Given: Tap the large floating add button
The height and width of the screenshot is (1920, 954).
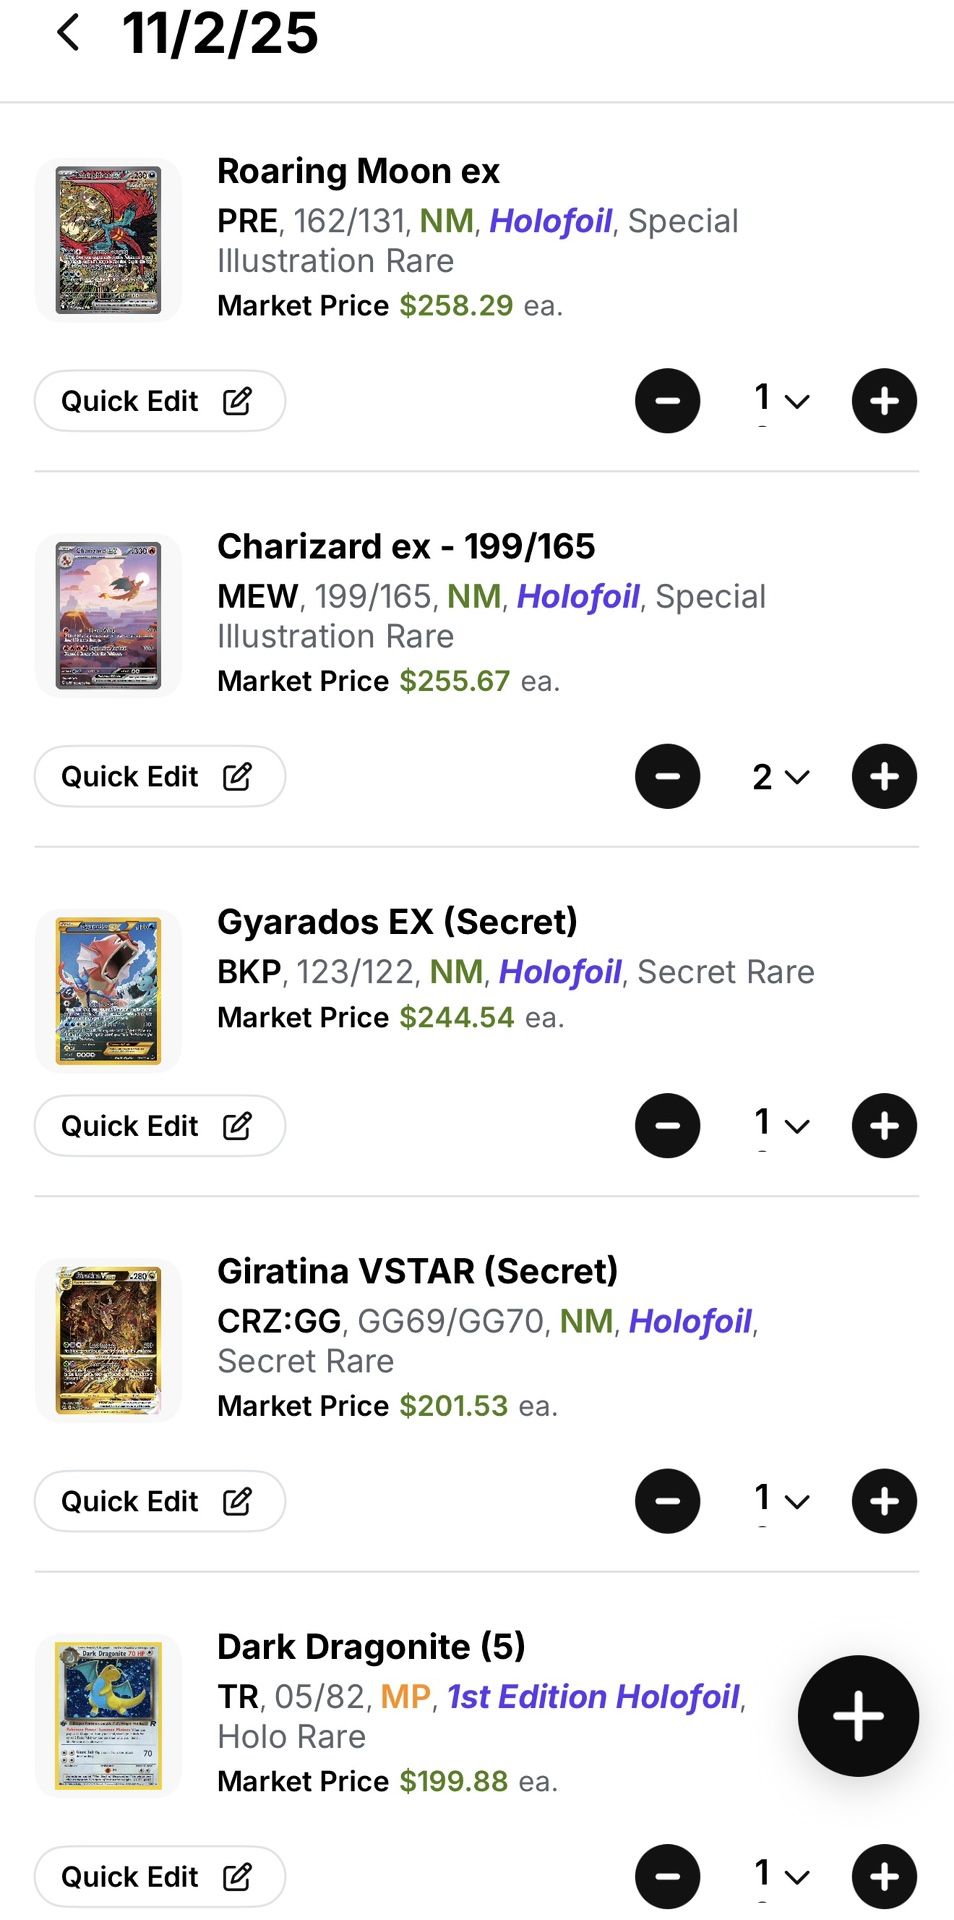Looking at the screenshot, I should [x=858, y=1716].
